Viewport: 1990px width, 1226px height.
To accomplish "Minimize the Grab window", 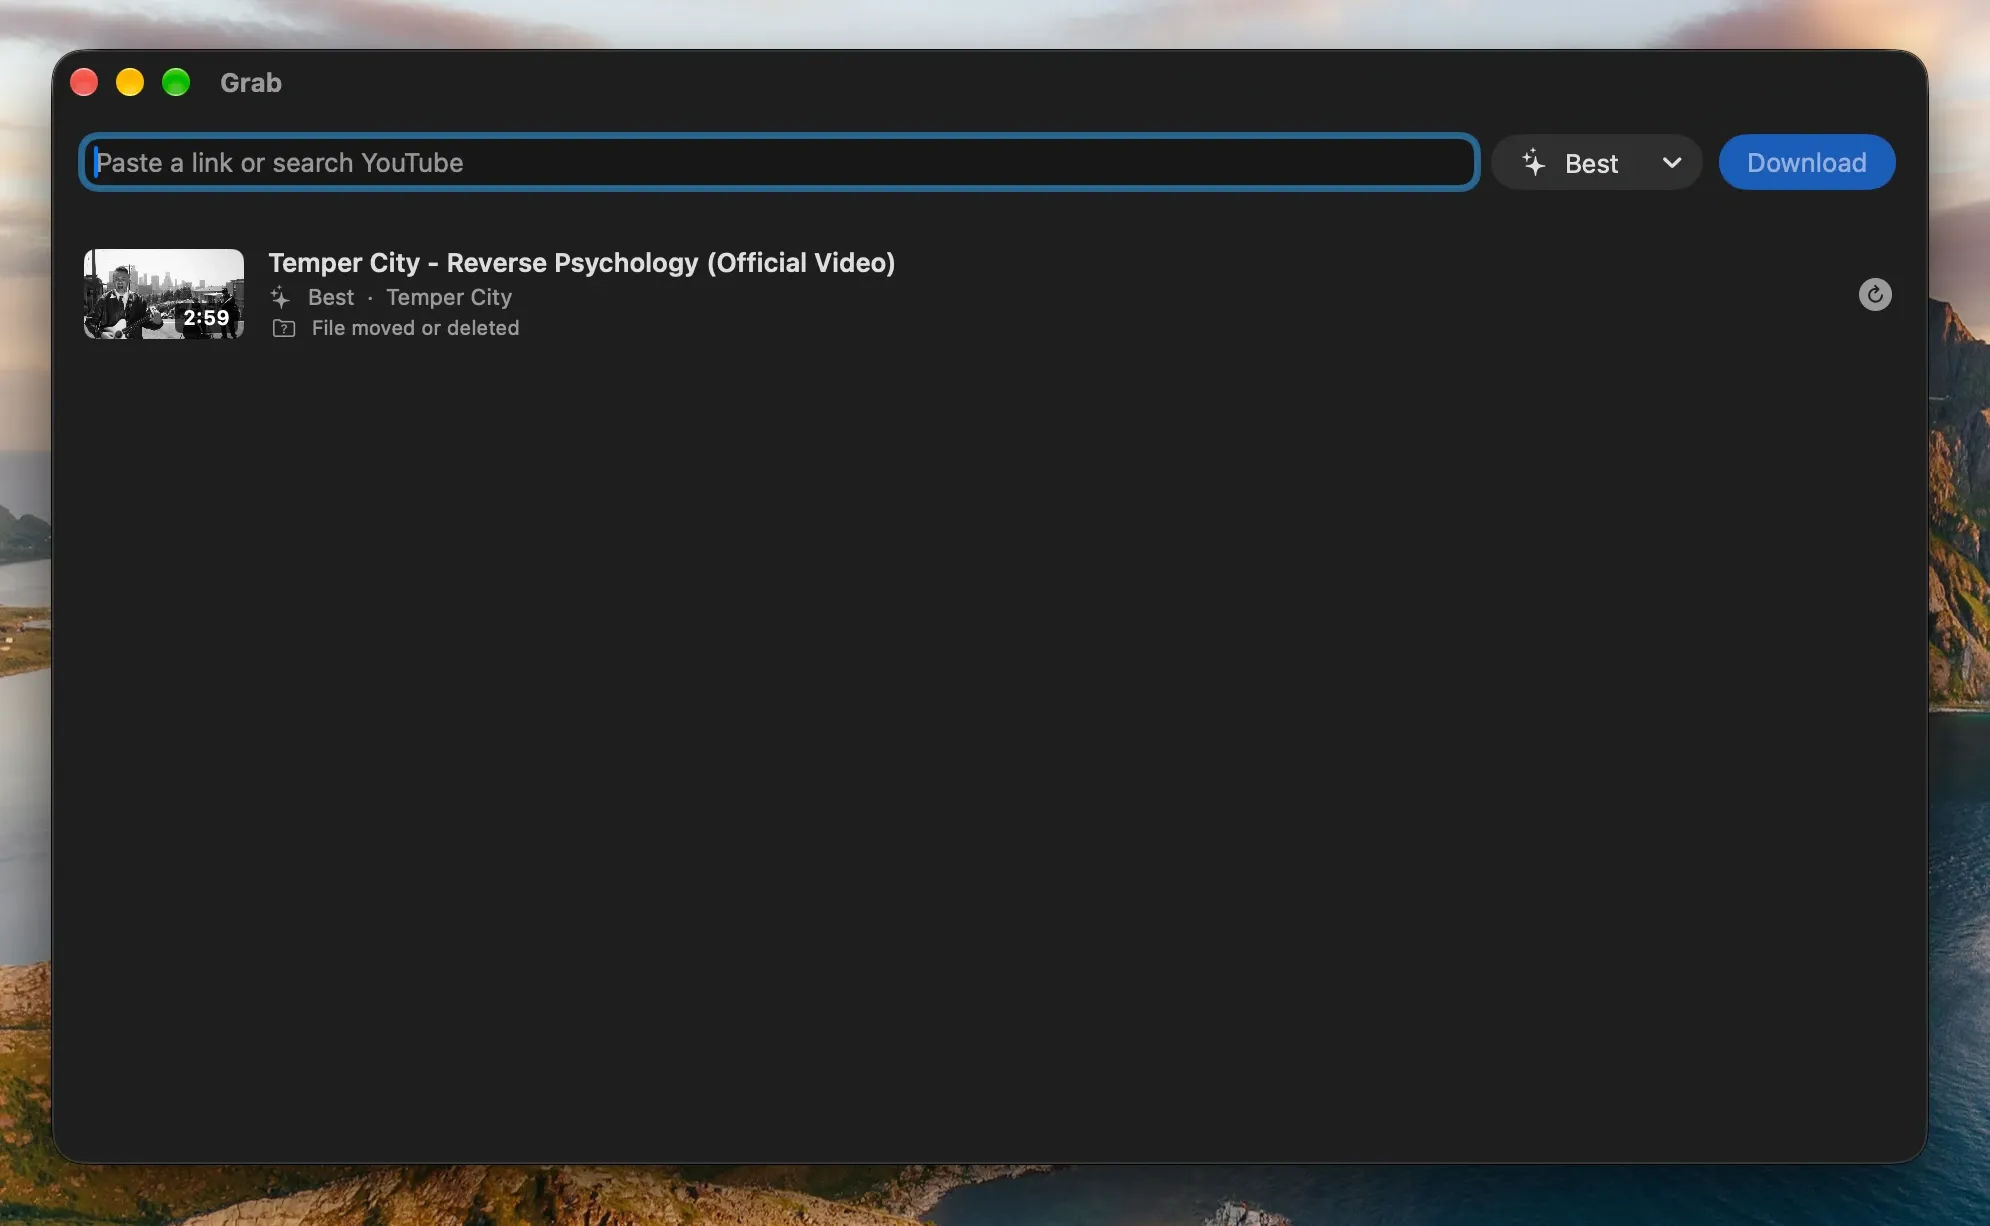I will point(130,82).
